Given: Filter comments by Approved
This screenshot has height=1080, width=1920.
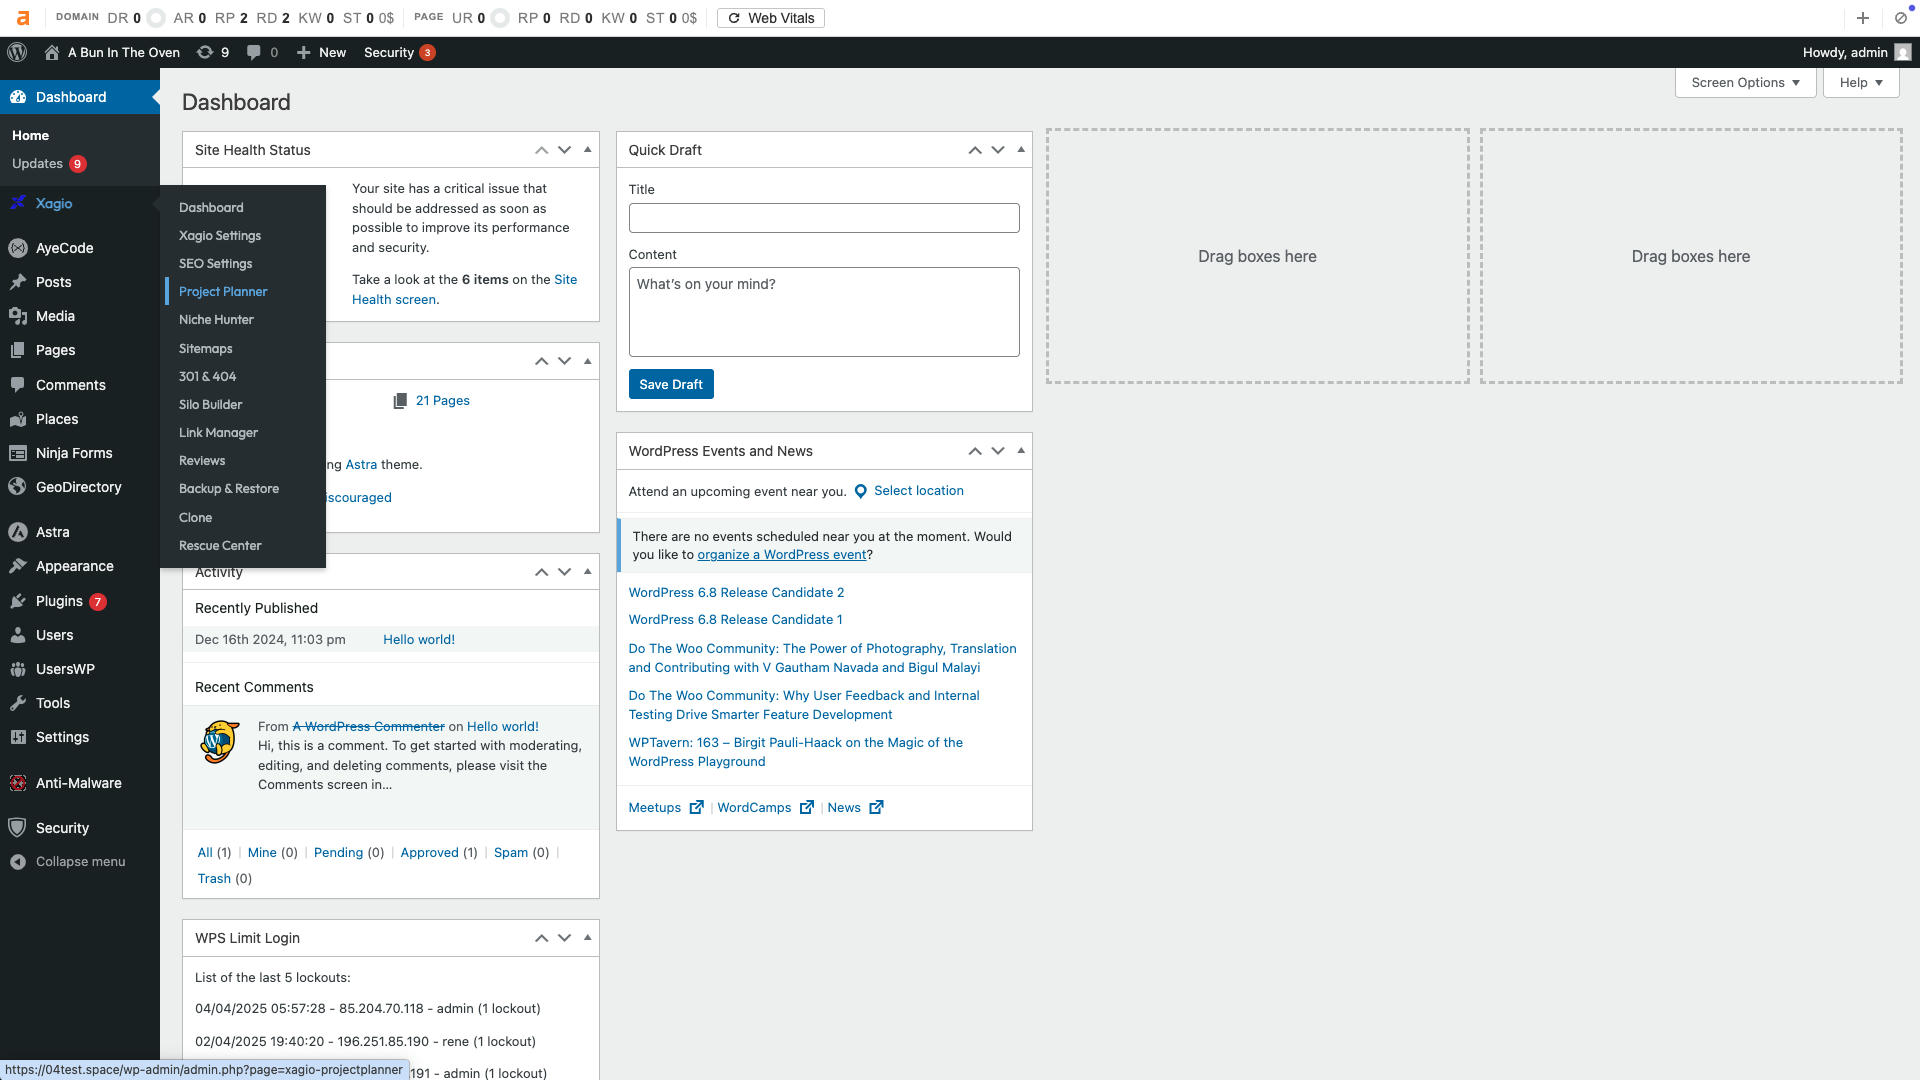Looking at the screenshot, I should pos(429,853).
